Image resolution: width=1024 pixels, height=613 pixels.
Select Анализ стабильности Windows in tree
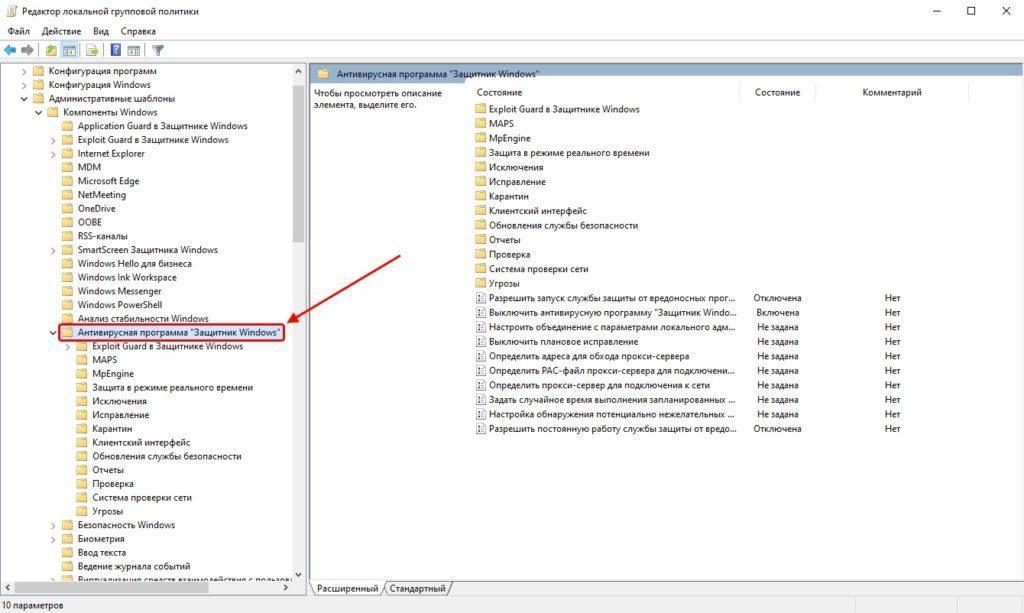(x=143, y=318)
